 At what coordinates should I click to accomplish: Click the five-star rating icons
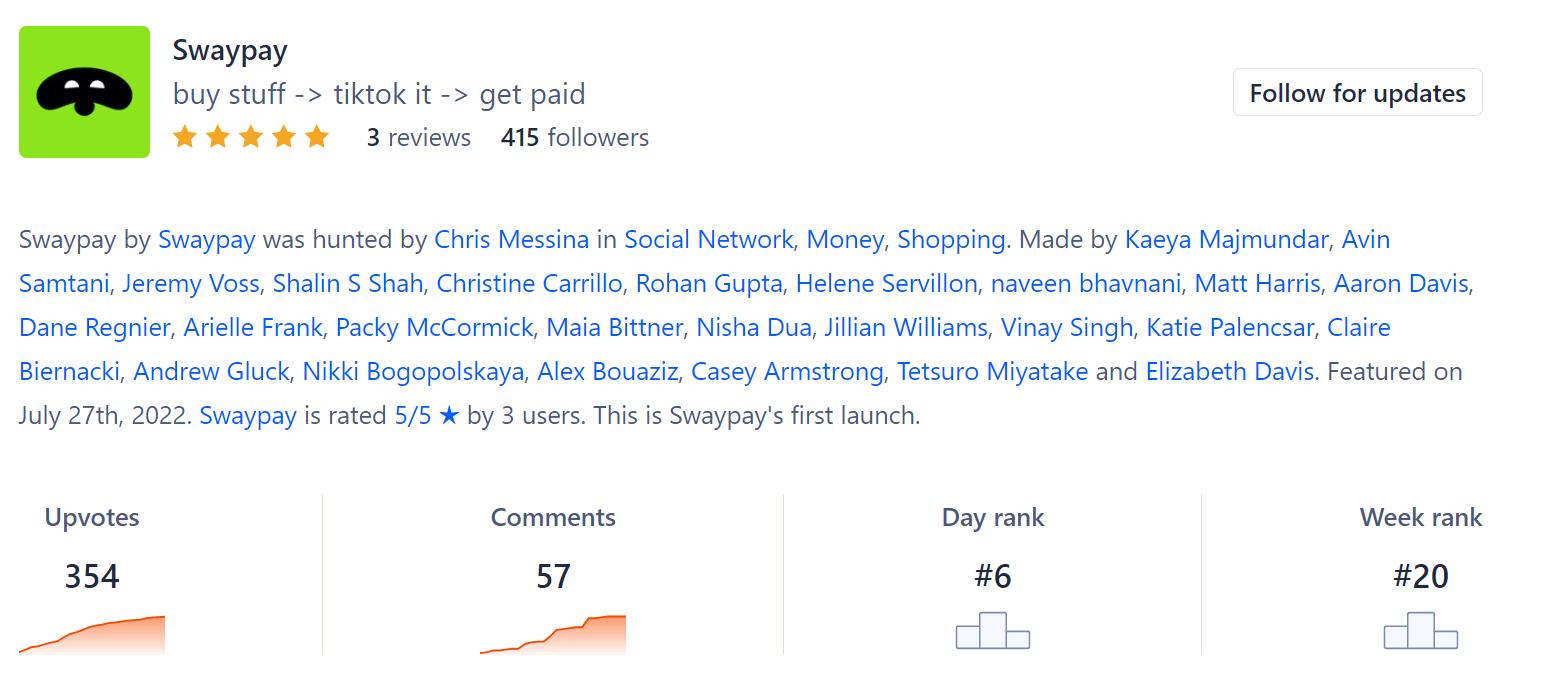tap(250, 137)
